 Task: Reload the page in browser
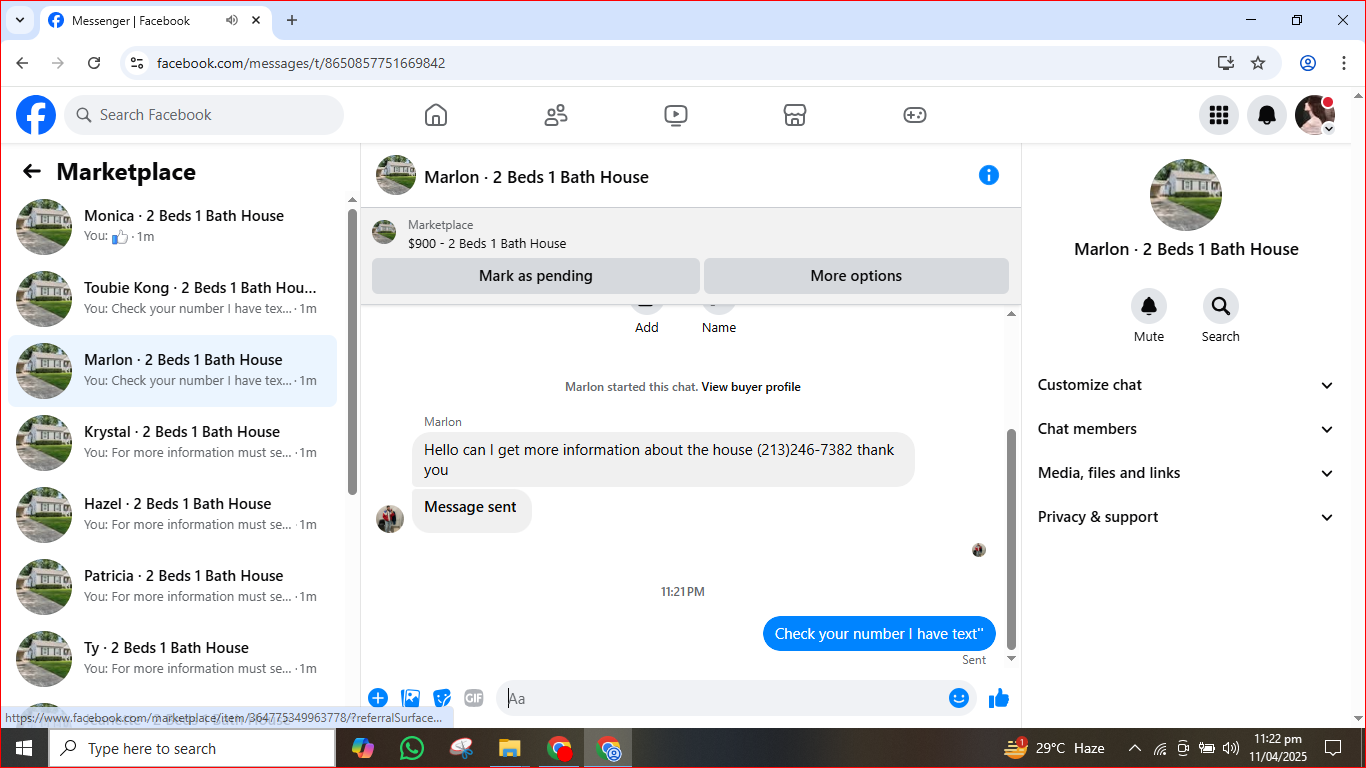[x=94, y=63]
